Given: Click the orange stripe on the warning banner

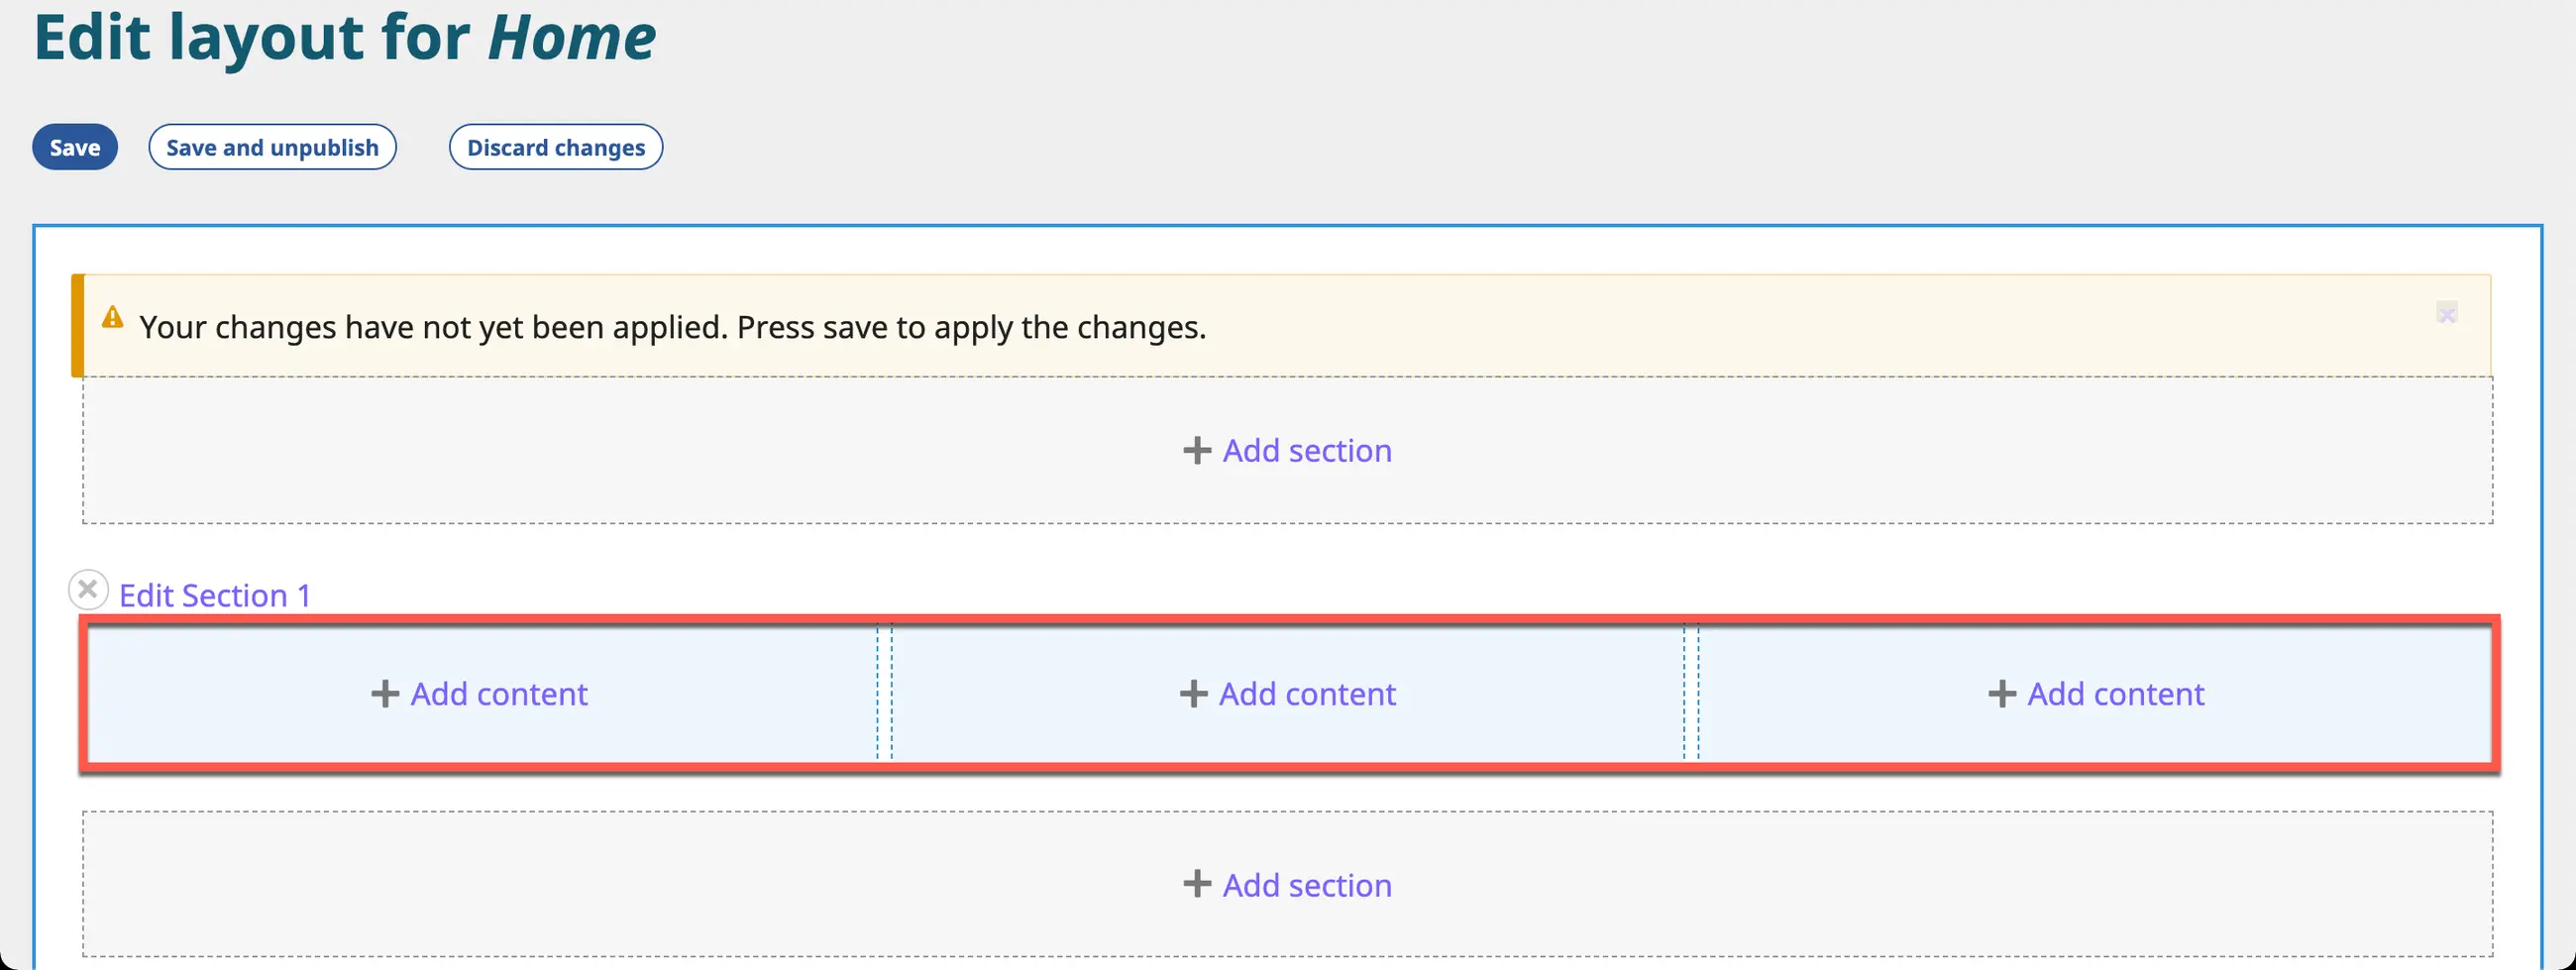Looking at the screenshot, I should click(x=77, y=326).
